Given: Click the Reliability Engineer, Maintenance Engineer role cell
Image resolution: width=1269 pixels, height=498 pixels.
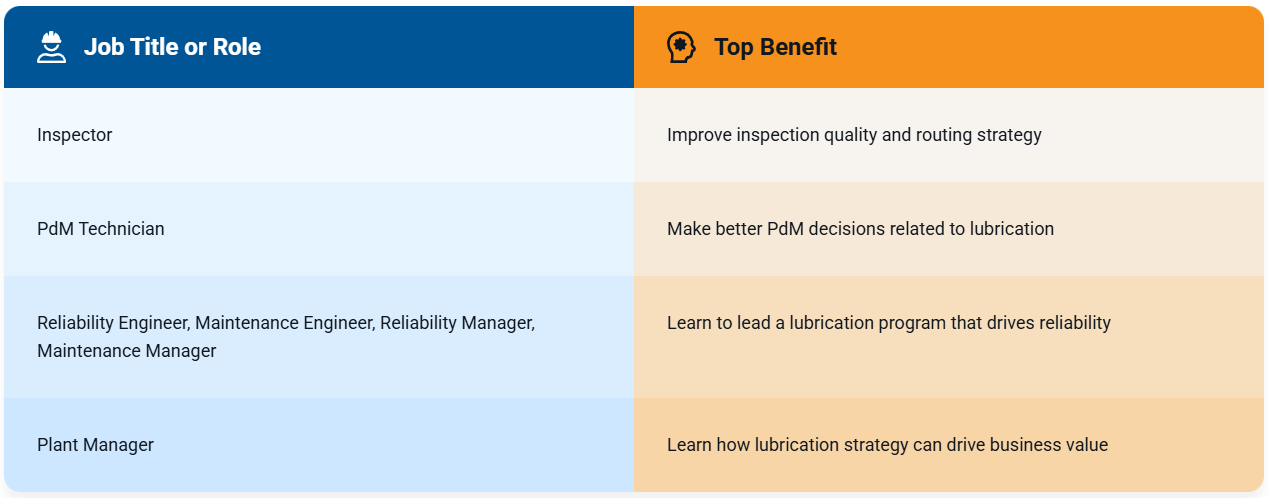Looking at the screenshot, I should click(x=319, y=337).
